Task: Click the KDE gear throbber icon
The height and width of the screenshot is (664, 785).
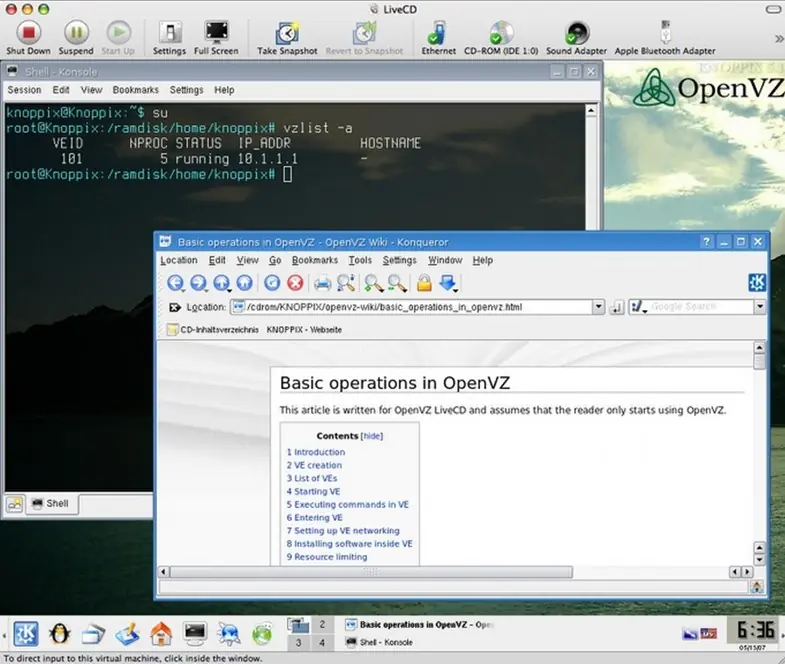Action: pyautogui.click(x=756, y=282)
